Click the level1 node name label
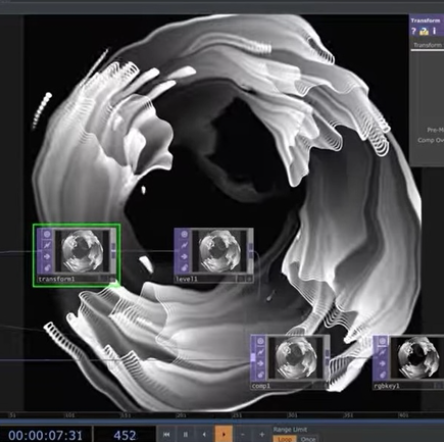 click(186, 279)
